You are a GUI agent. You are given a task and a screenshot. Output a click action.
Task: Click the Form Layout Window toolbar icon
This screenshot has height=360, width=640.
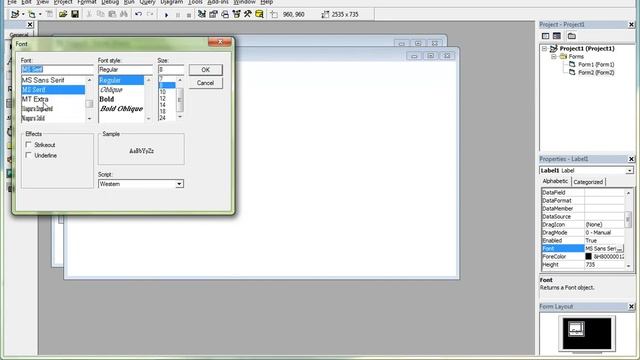point(225,14)
